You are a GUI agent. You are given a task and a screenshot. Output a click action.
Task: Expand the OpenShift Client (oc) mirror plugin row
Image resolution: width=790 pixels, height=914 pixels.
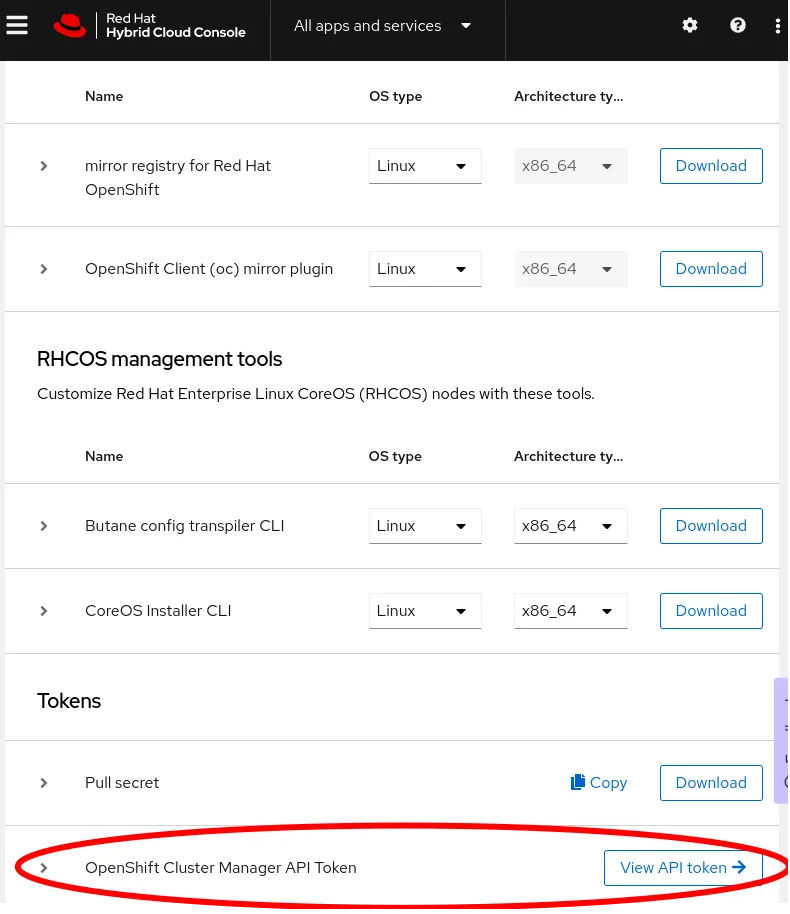[44, 269]
